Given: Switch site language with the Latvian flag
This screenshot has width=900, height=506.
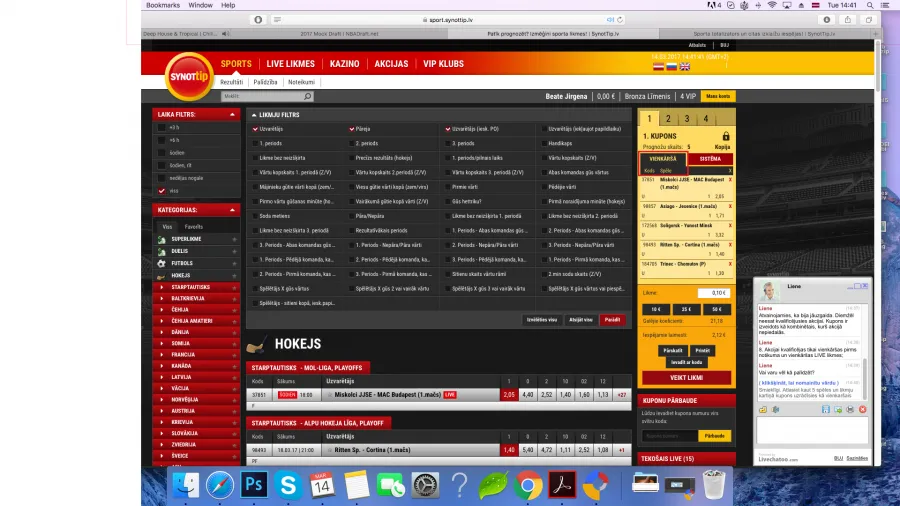Looking at the screenshot, I should [658, 67].
